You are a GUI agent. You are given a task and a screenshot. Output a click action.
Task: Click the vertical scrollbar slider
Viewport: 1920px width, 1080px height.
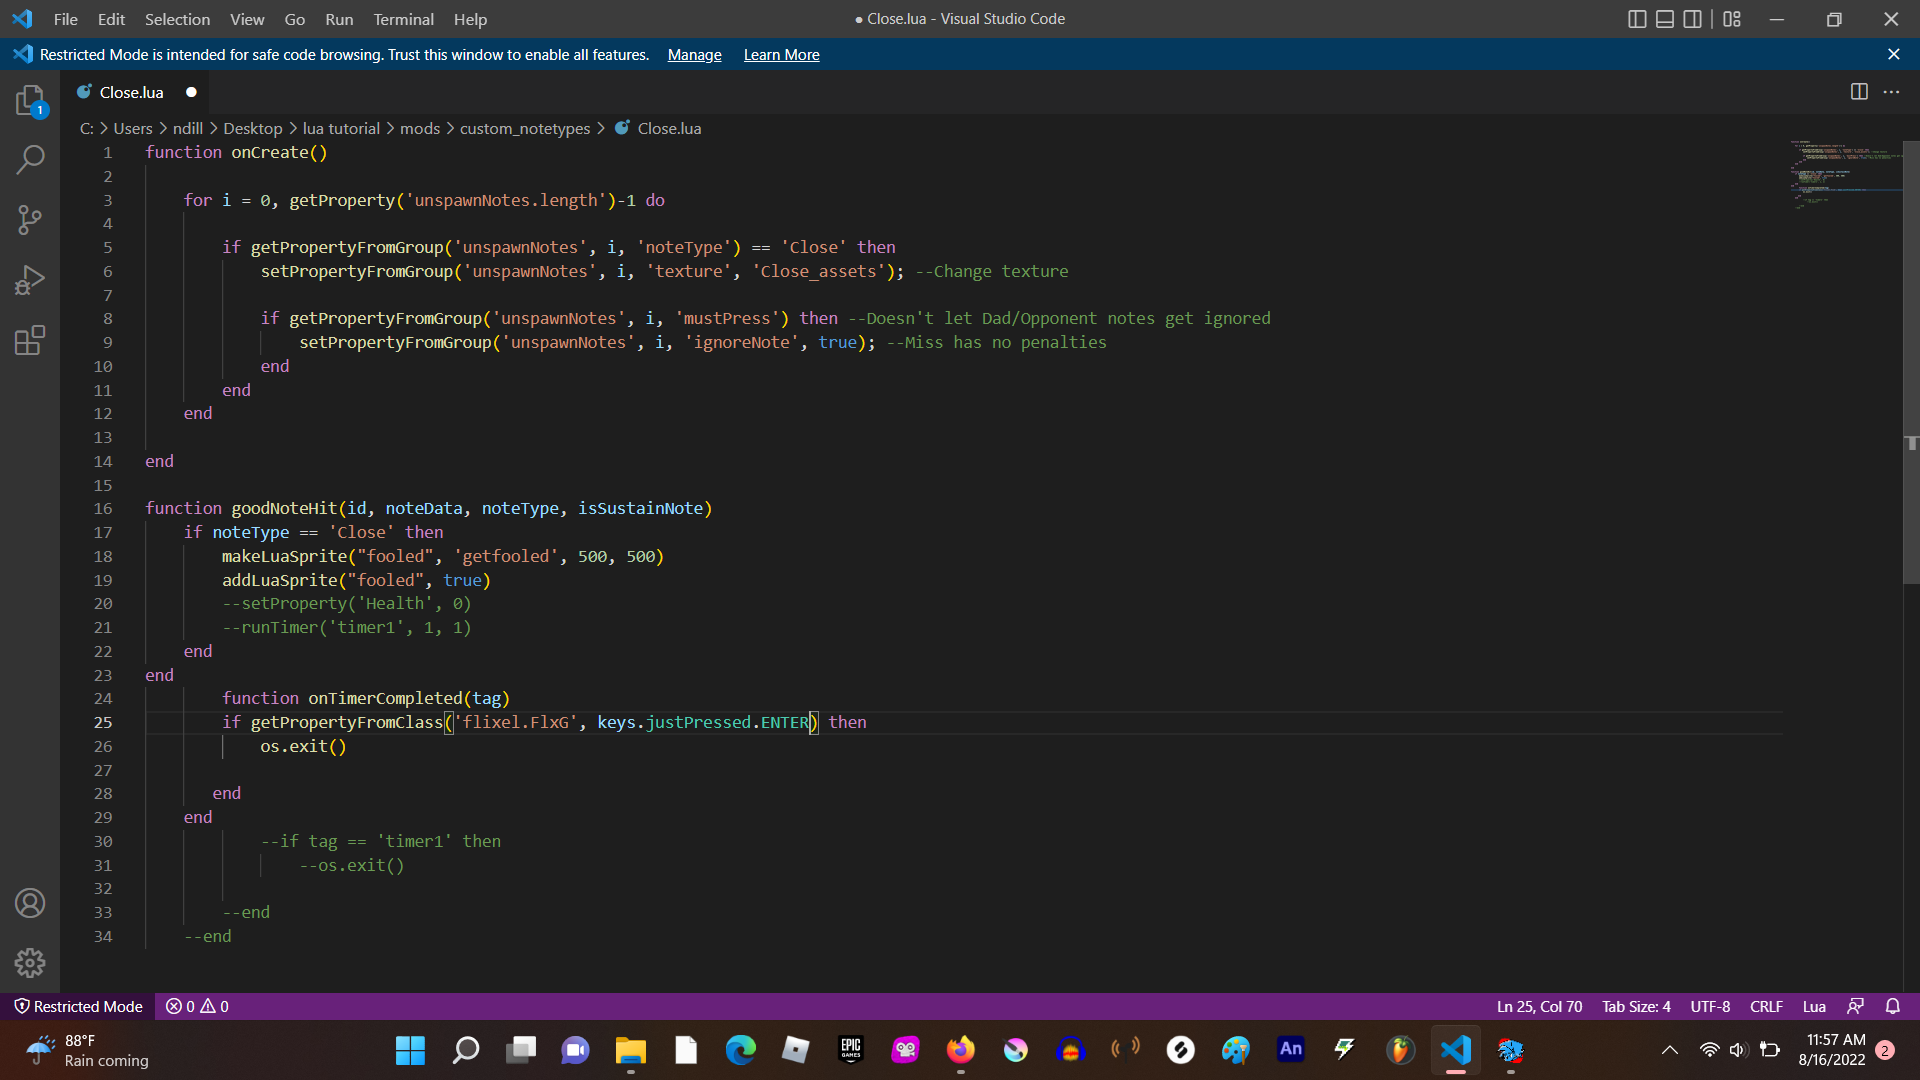(x=1910, y=360)
